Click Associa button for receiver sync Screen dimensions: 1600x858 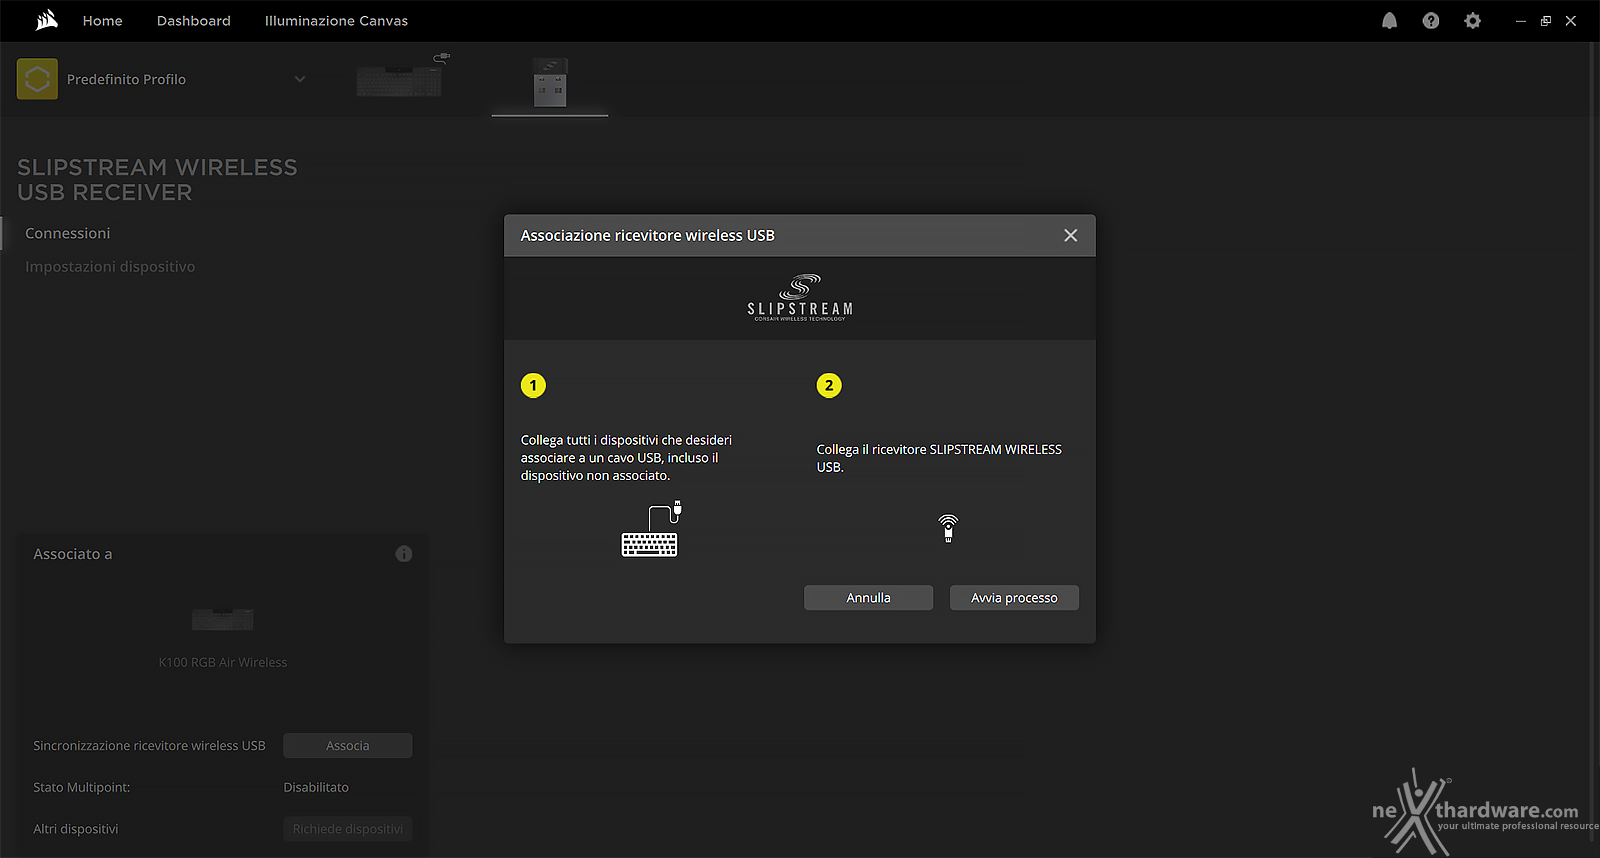tap(347, 746)
